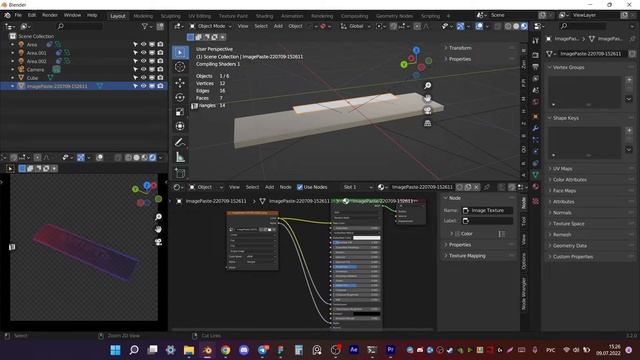Image resolution: width=640 pixels, height=360 pixels.
Task: Select the Select Box tool in viewport toolbar
Action: pos(180,52)
